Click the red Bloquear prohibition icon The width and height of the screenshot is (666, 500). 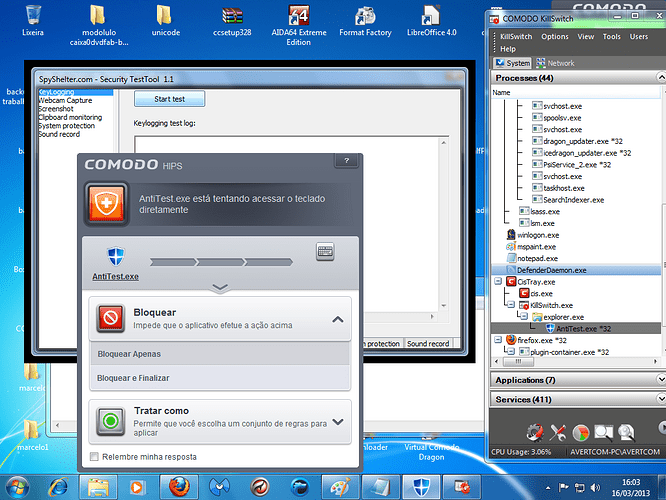(110, 318)
